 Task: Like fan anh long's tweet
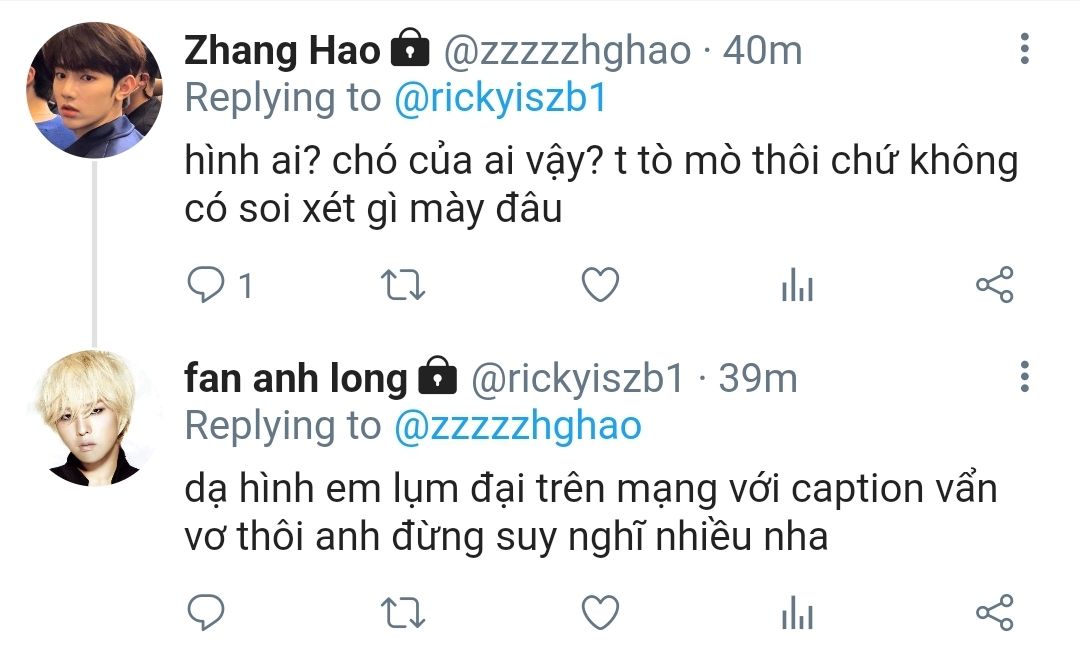[x=601, y=612]
